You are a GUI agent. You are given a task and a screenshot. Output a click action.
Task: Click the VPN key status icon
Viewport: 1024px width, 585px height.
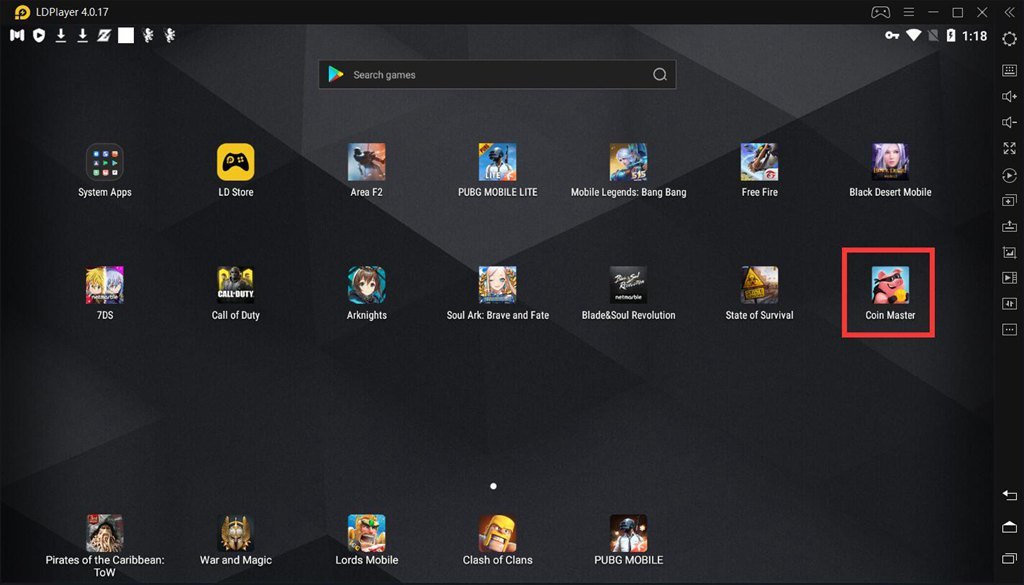click(892, 35)
